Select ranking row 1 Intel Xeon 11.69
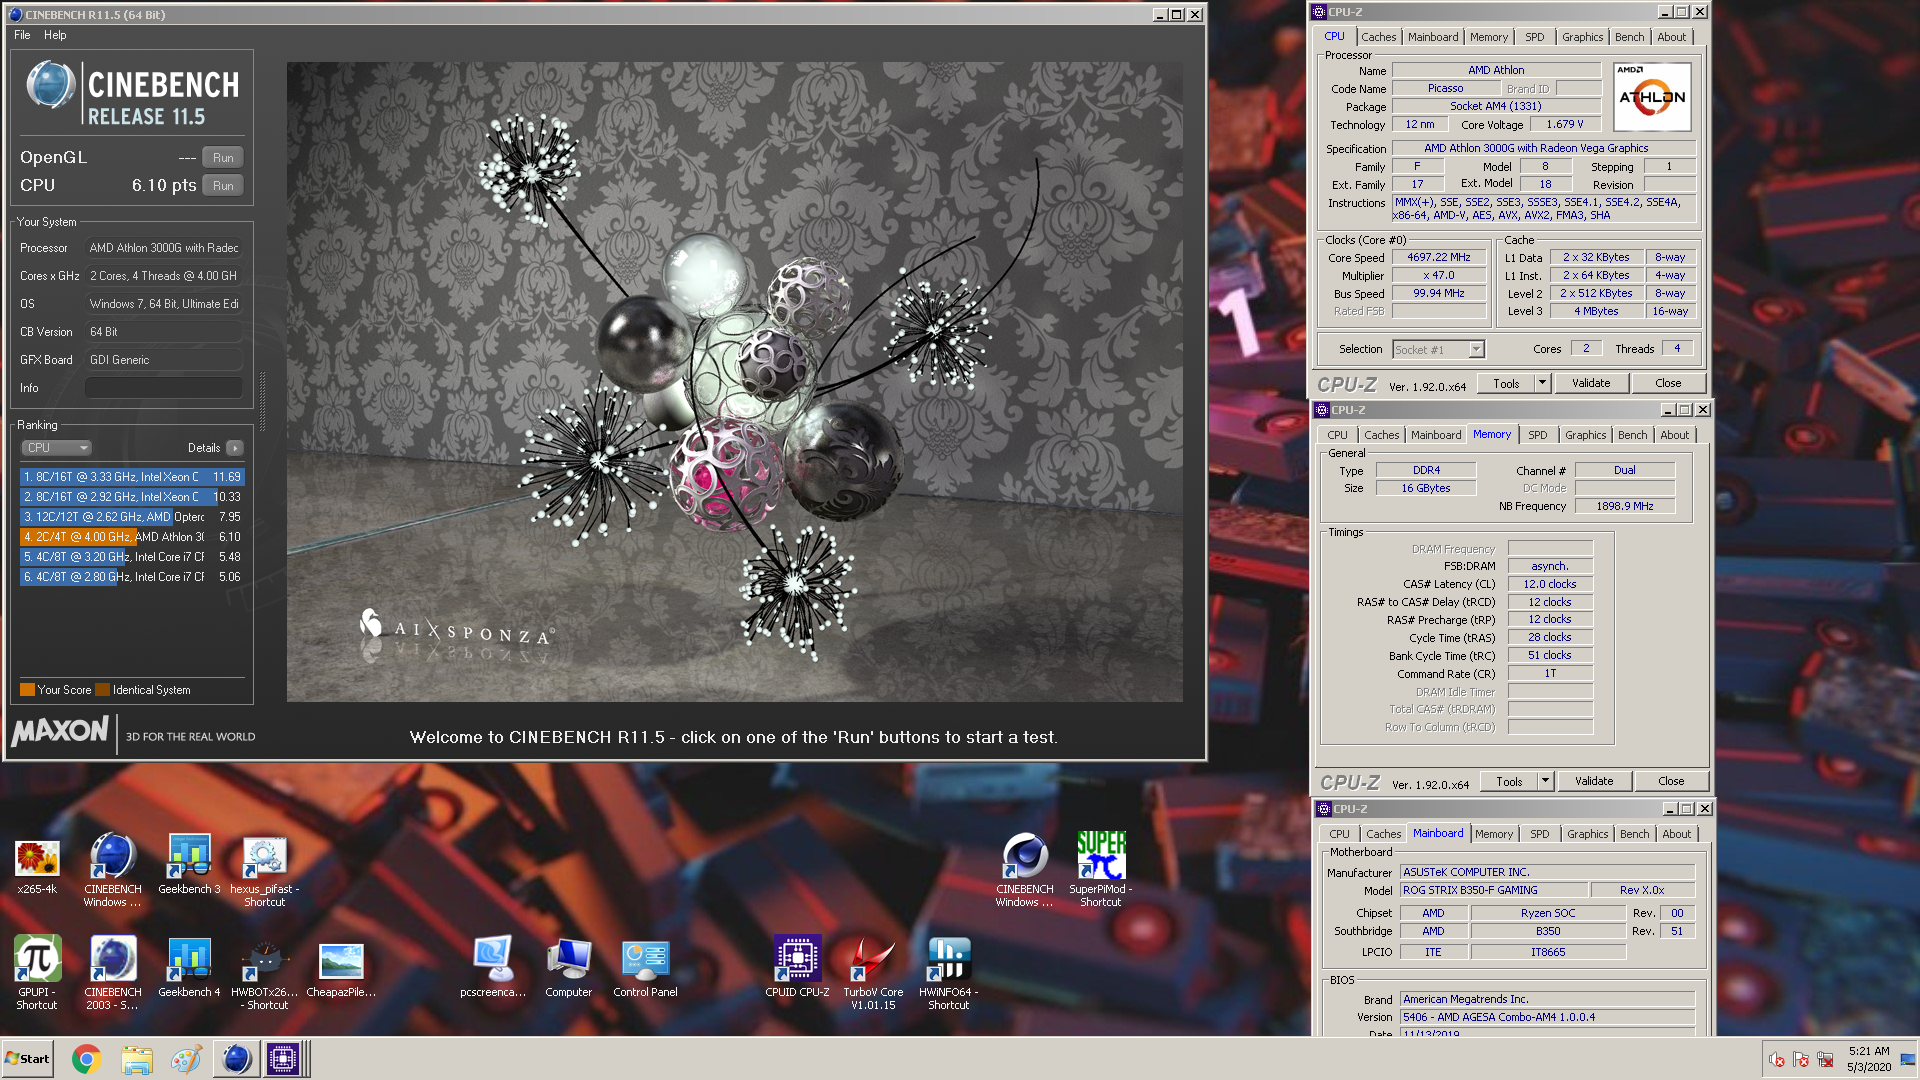The height and width of the screenshot is (1080, 1920). [x=132, y=477]
